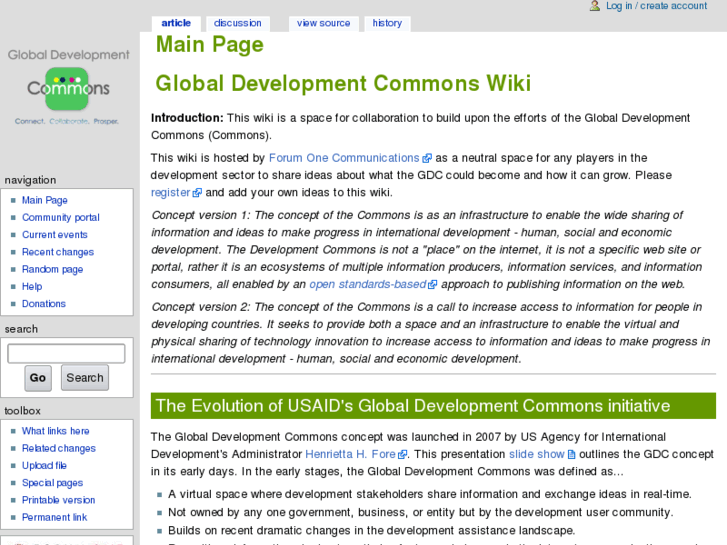Open the history tab
This screenshot has height=545, width=727.
point(387,23)
